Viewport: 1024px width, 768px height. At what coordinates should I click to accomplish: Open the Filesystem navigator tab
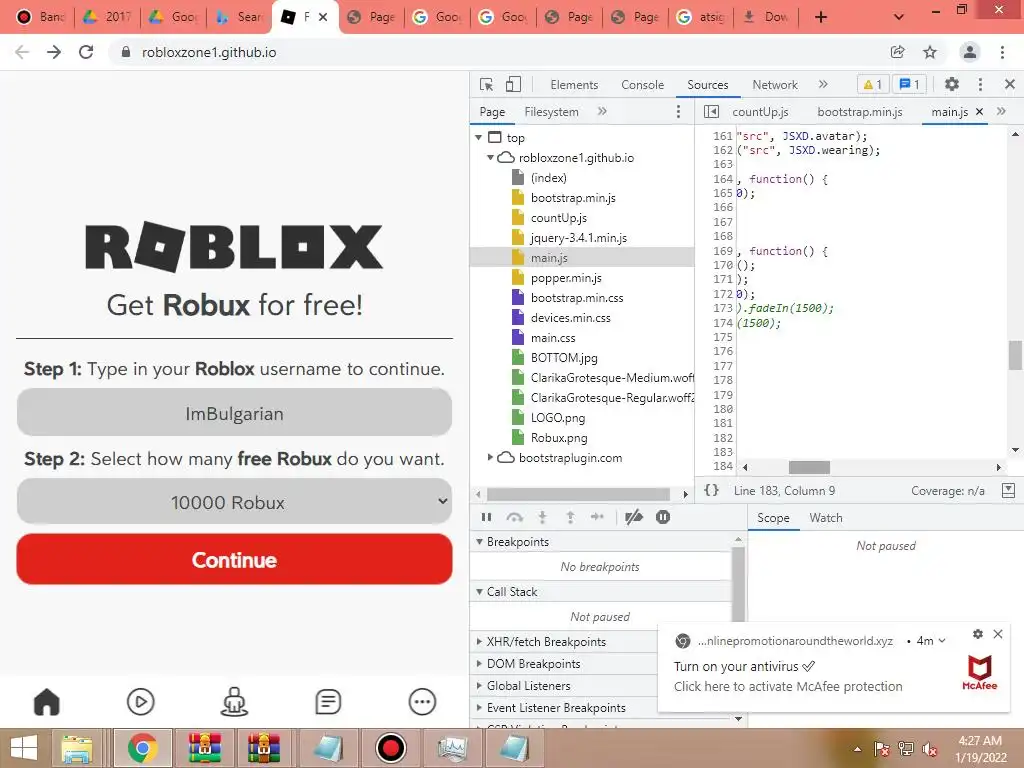click(x=551, y=112)
